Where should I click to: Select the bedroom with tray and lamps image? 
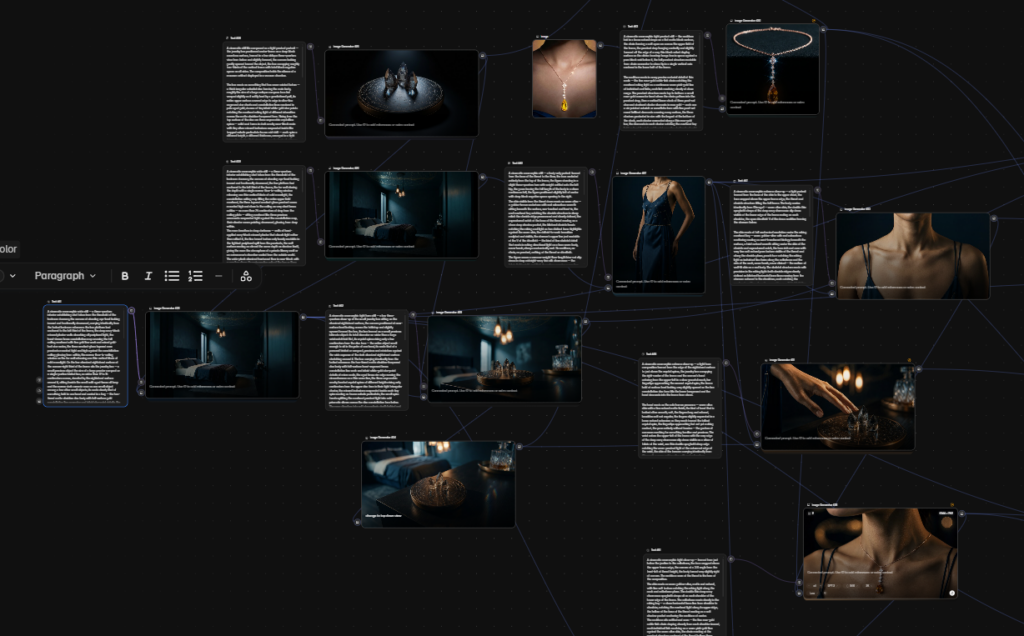click(504, 358)
